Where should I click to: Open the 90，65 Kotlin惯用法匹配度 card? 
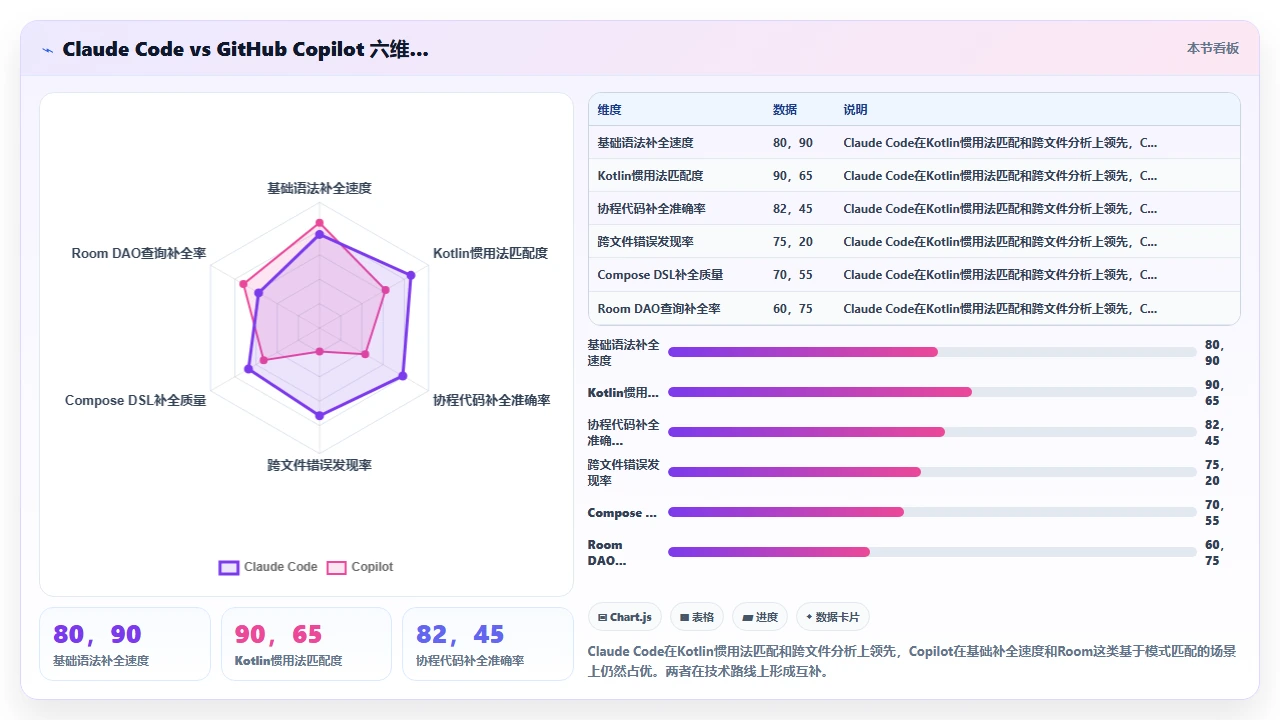pyautogui.click(x=306, y=644)
